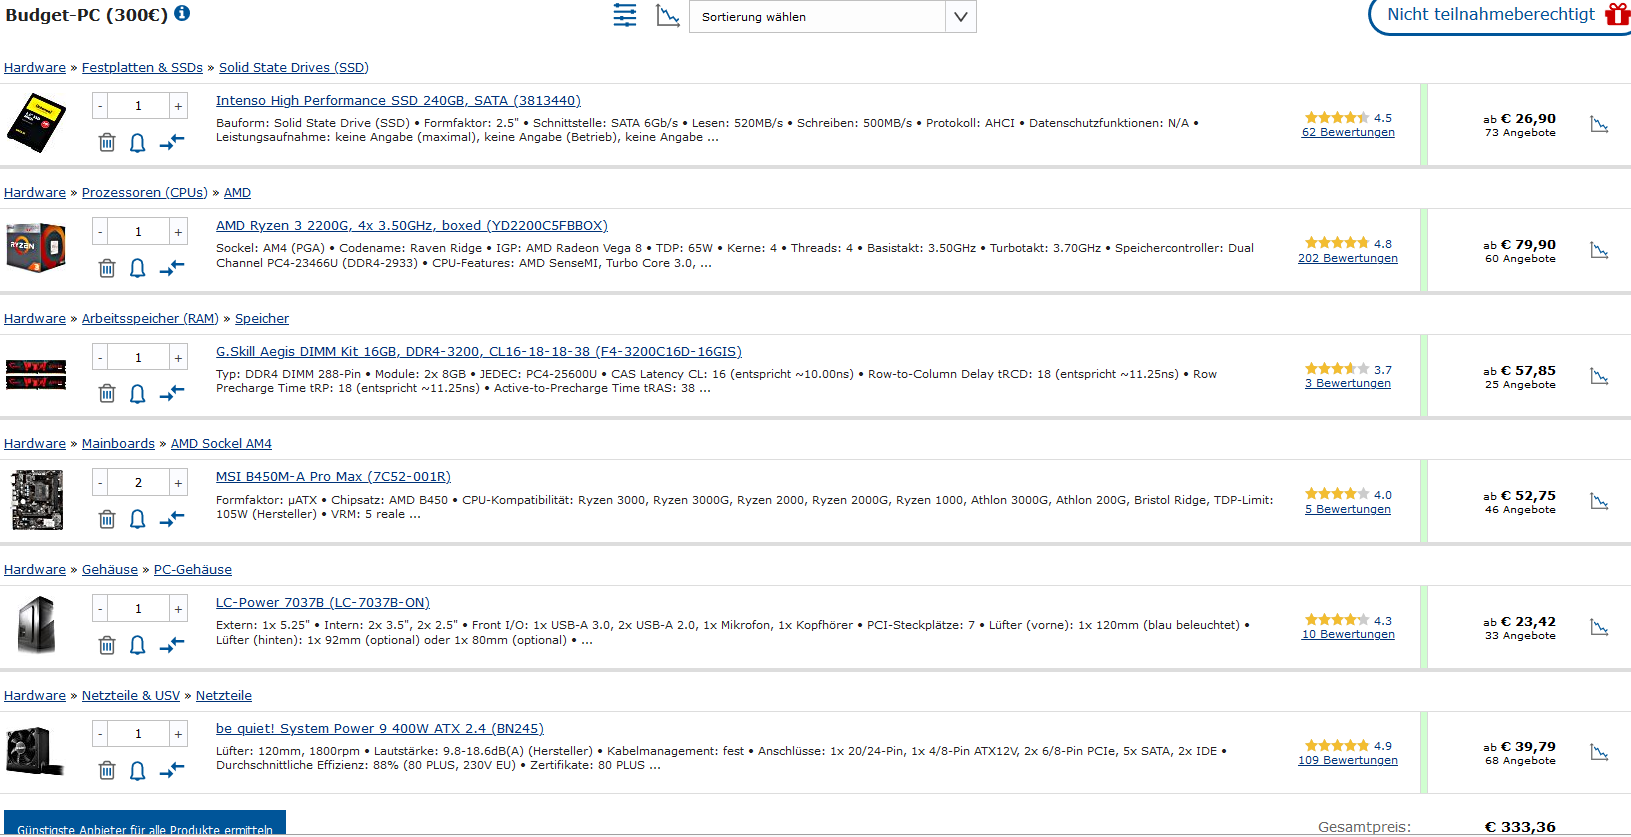Increase quantity of G.Skill Aegis RAM
Image resolution: width=1631 pixels, height=837 pixels.
(178, 358)
